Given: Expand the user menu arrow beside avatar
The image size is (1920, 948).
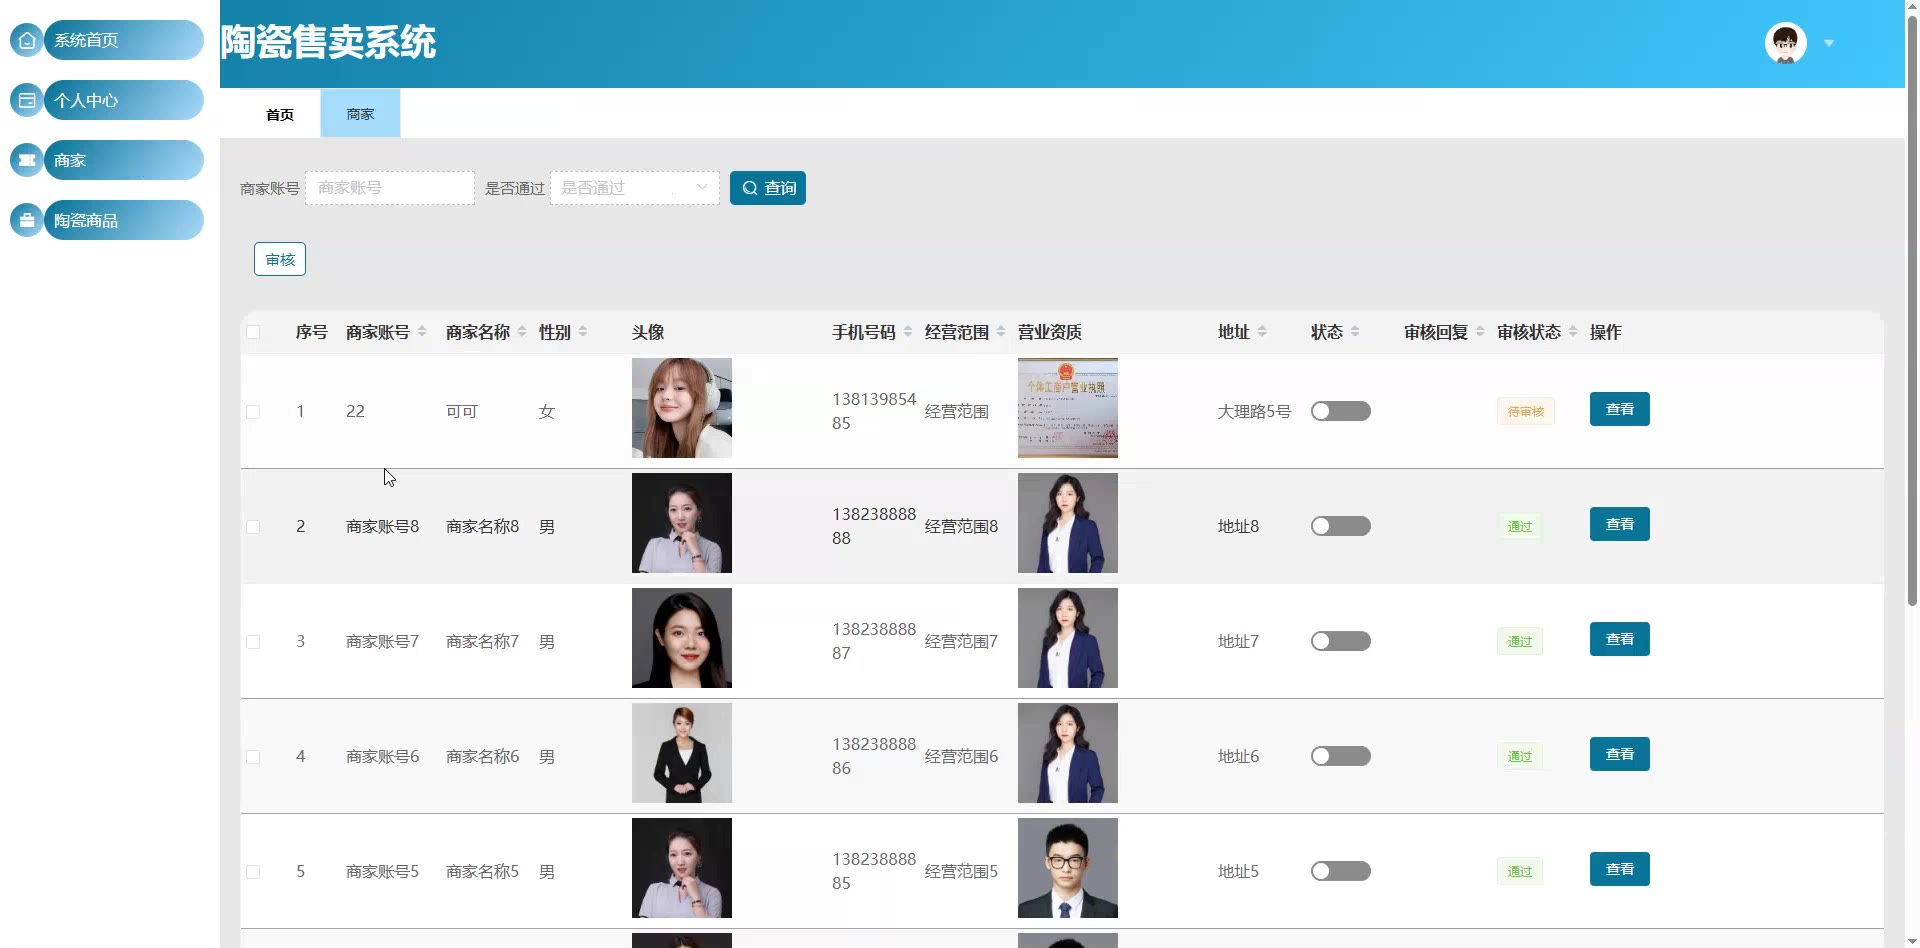Looking at the screenshot, I should point(1829,43).
